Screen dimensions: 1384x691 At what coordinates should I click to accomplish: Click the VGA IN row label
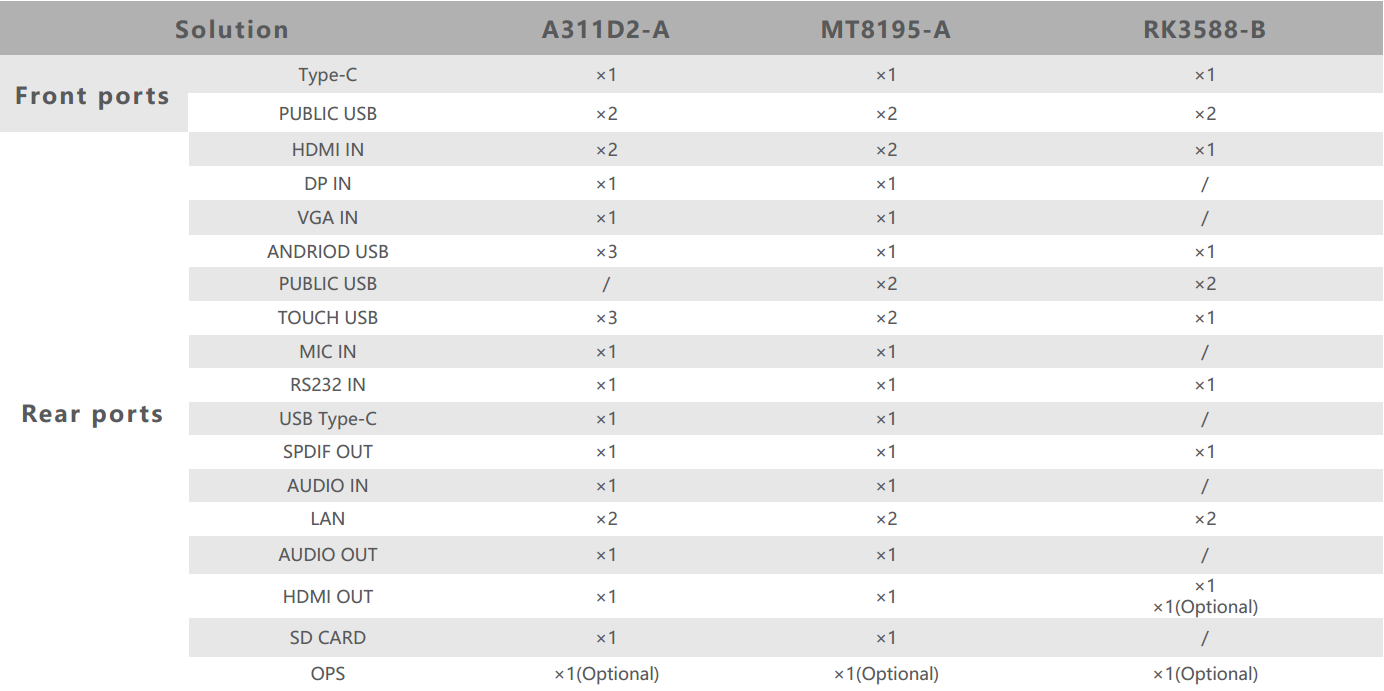tap(328, 218)
